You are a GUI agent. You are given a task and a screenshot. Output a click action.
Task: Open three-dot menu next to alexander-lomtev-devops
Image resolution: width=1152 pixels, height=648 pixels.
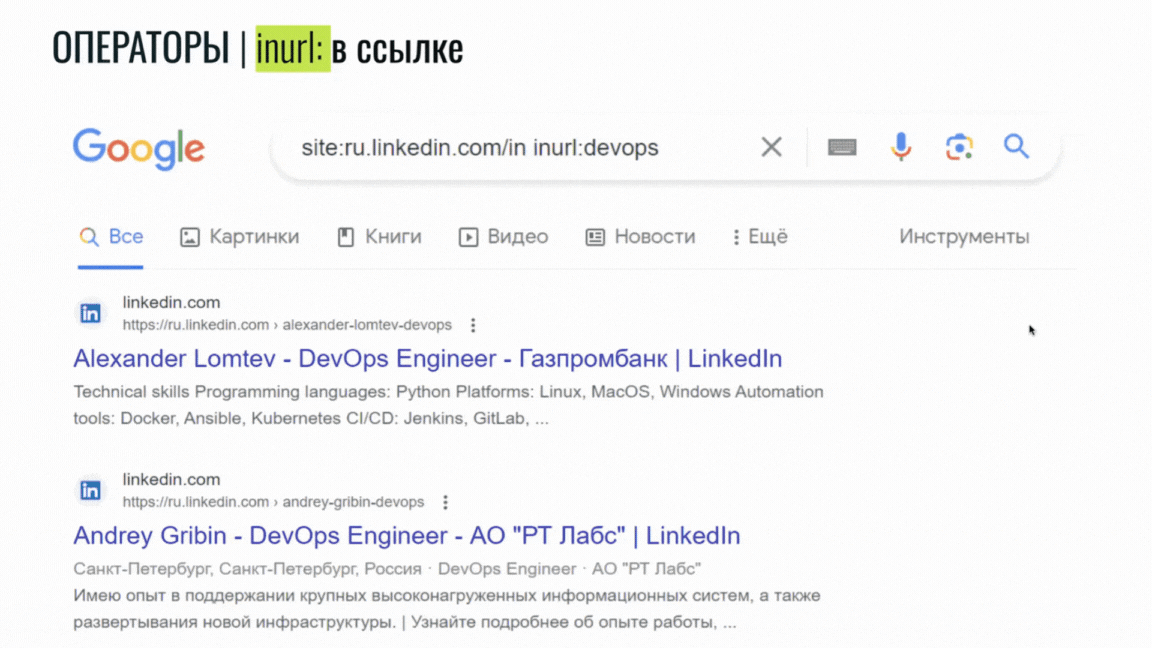coord(473,325)
